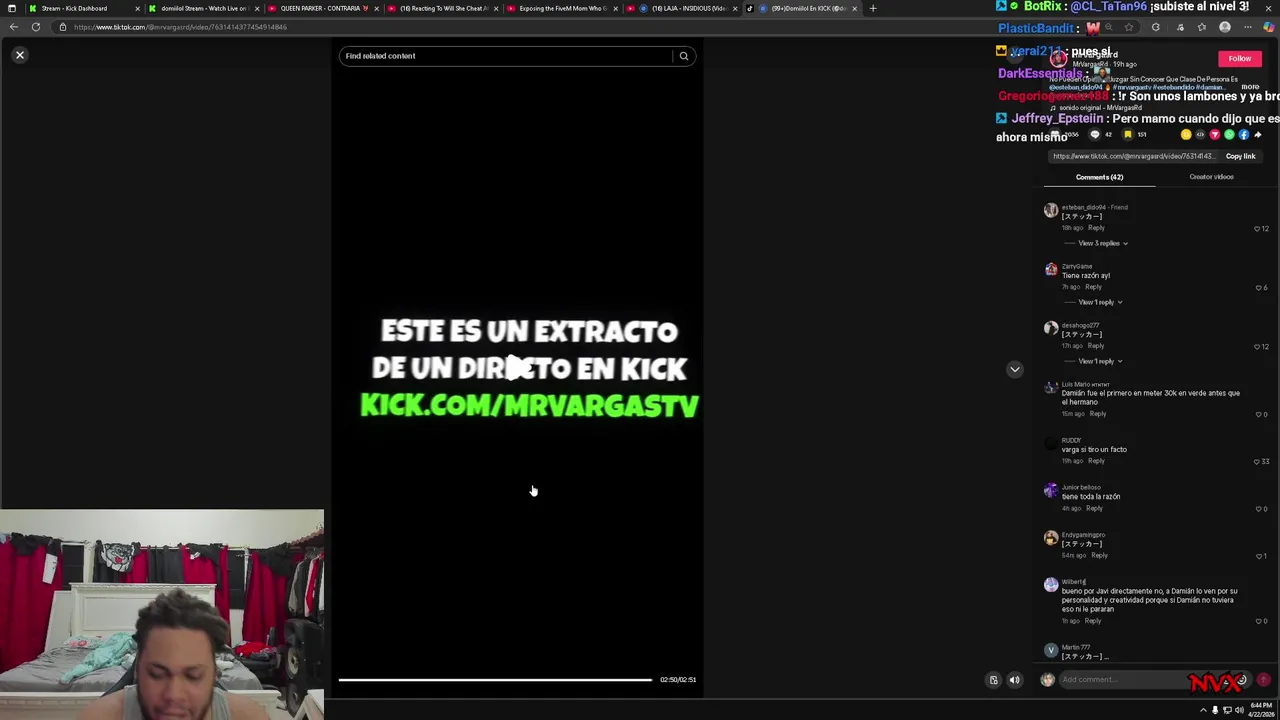Post comment with arrow button
The width and height of the screenshot is (1280, 720).
point(1263,680)
